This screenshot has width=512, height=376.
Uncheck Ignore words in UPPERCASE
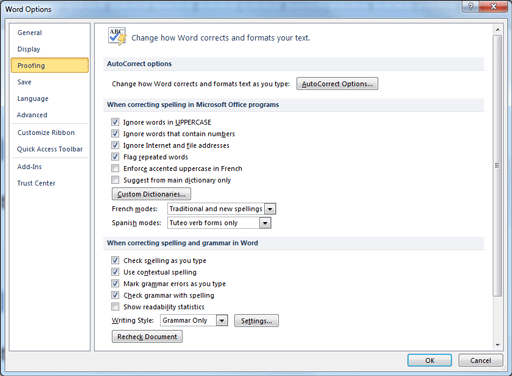(x=115, y=122)
